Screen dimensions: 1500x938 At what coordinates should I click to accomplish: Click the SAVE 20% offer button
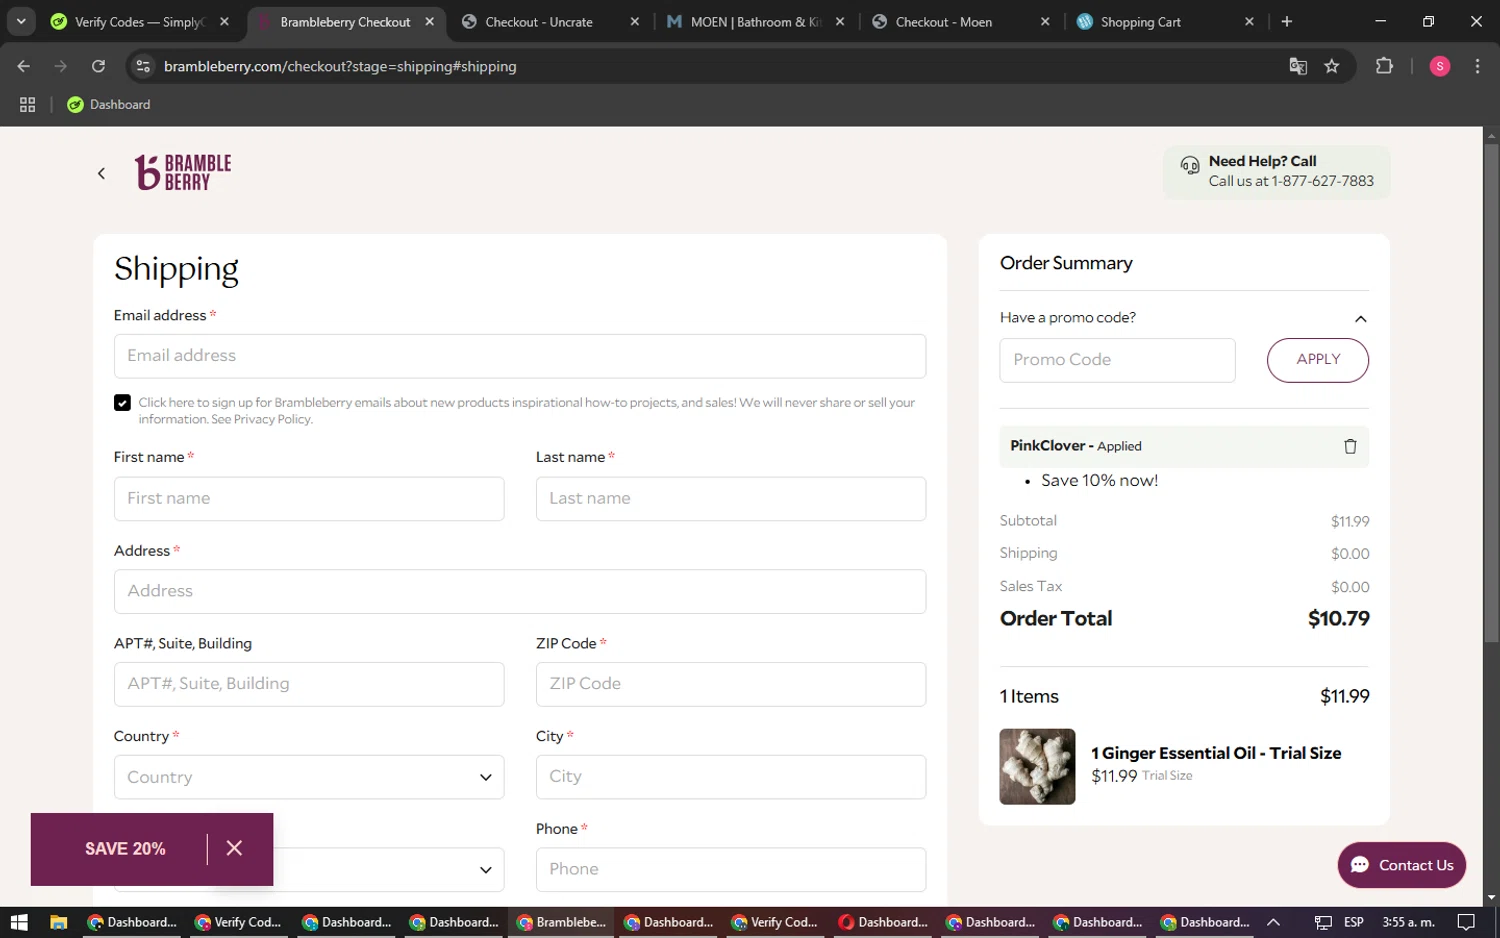pos(125,849)
